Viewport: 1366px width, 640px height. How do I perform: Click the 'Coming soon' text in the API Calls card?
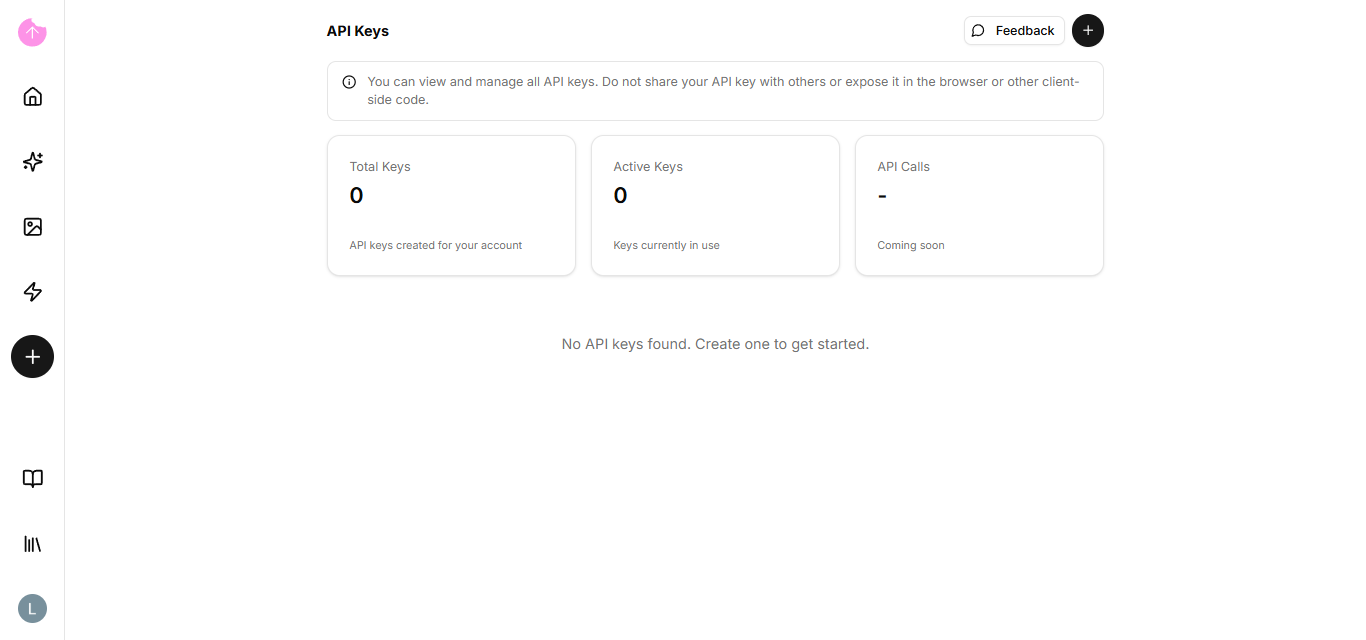click(x=910, y=245)
